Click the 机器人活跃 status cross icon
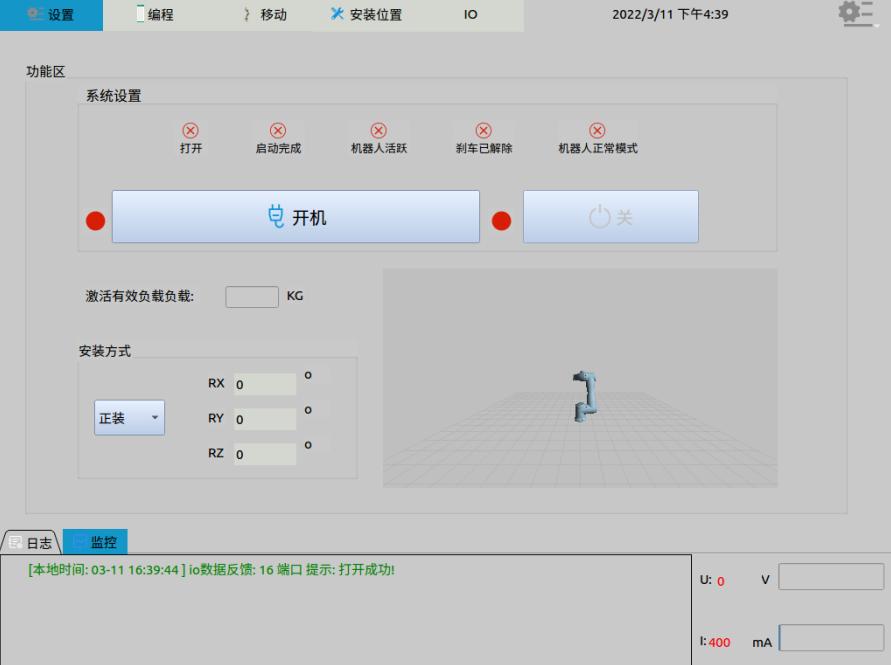The height and width of the screenshot is (665, 891). 379,128
